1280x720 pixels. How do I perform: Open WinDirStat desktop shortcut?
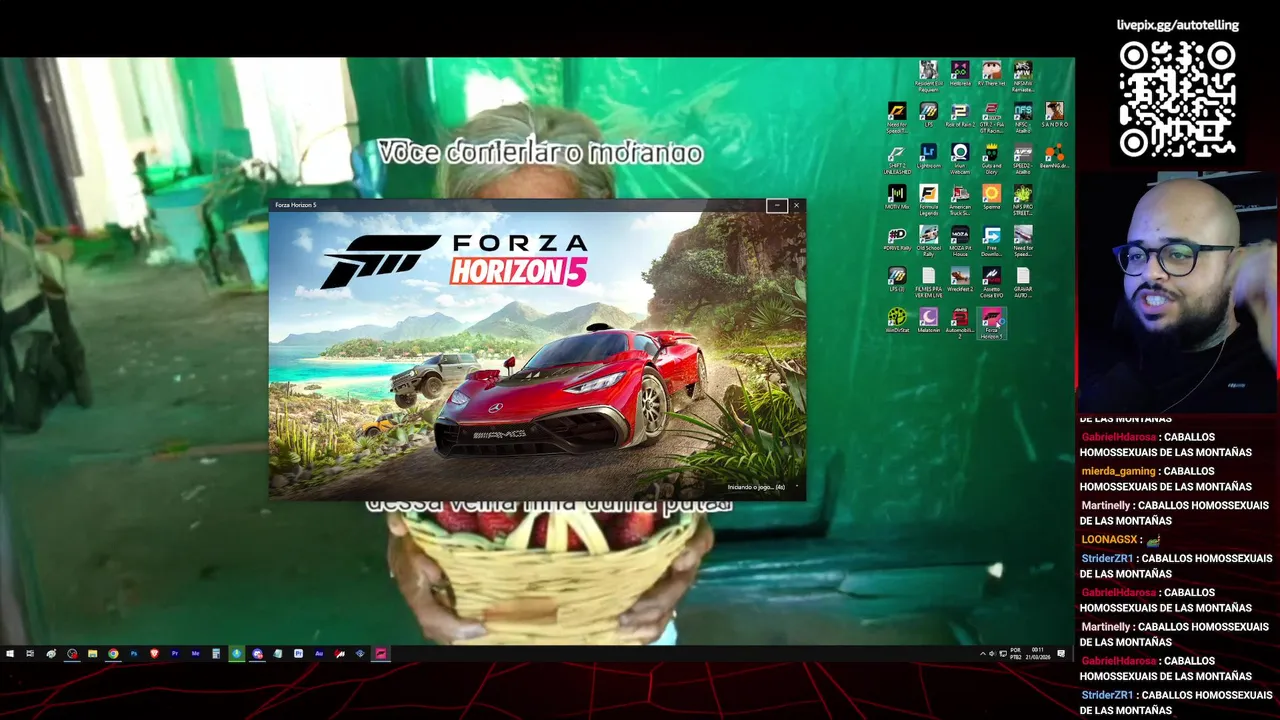pos(897,322)
